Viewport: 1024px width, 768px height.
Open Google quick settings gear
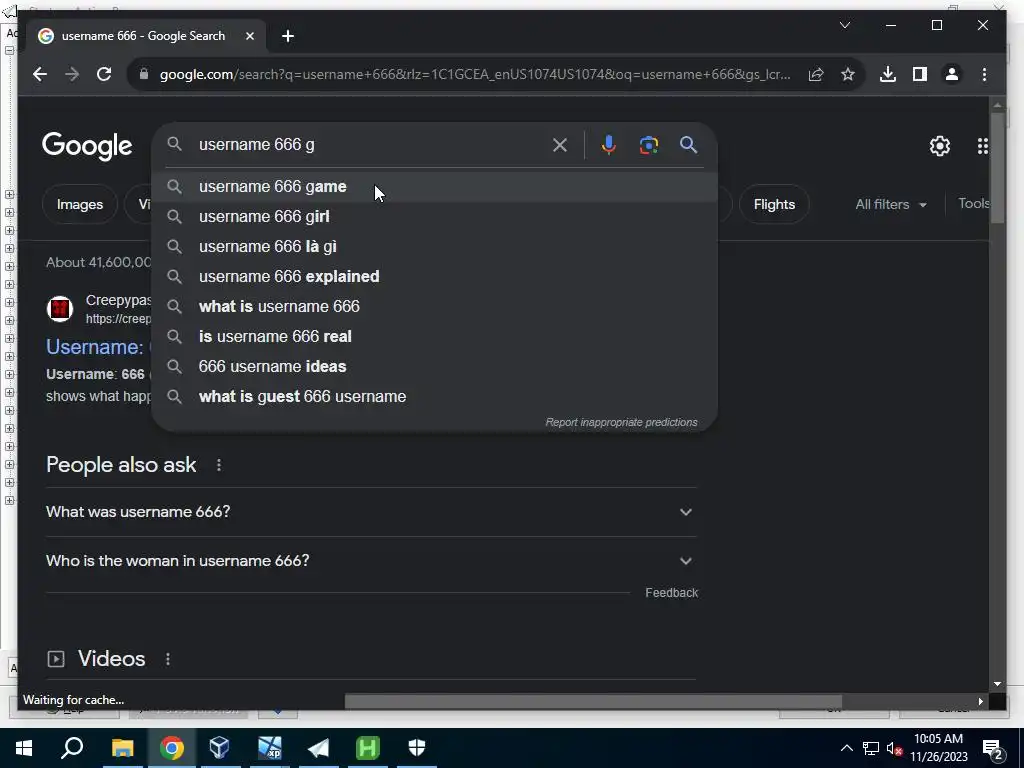[x=940, y=146]
